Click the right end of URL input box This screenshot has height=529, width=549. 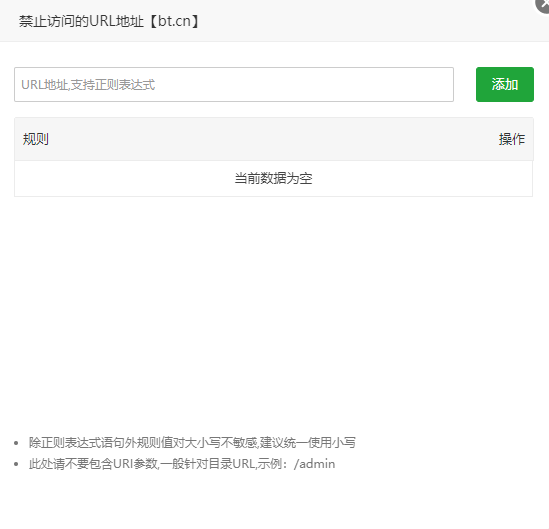click(445, 84)
